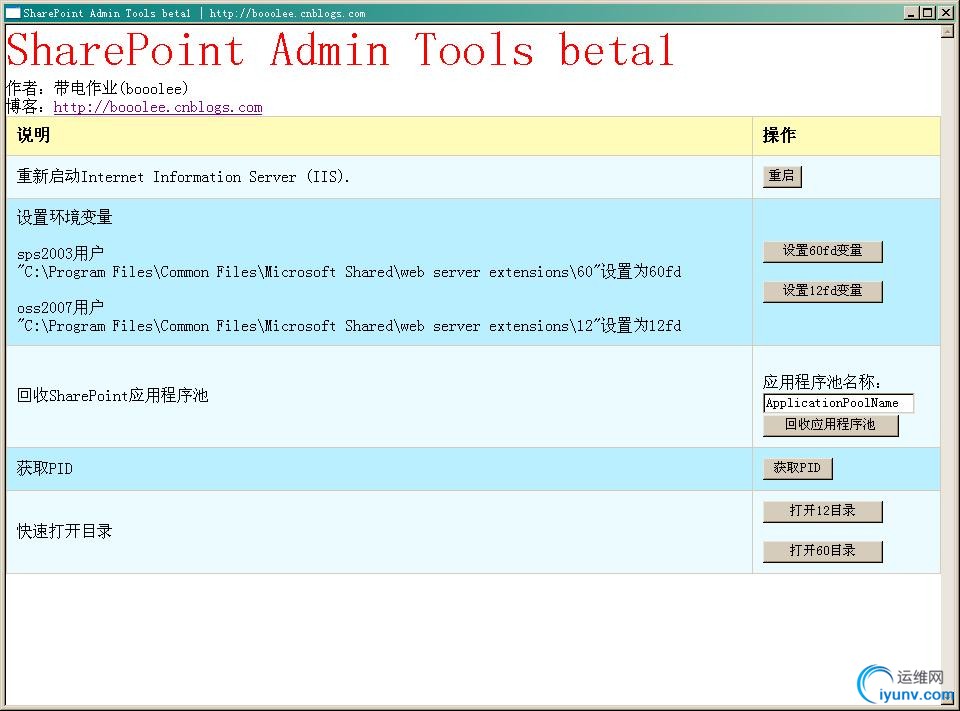
Task: Click the 重启 button to restart IIS
Action: point(782,176)
